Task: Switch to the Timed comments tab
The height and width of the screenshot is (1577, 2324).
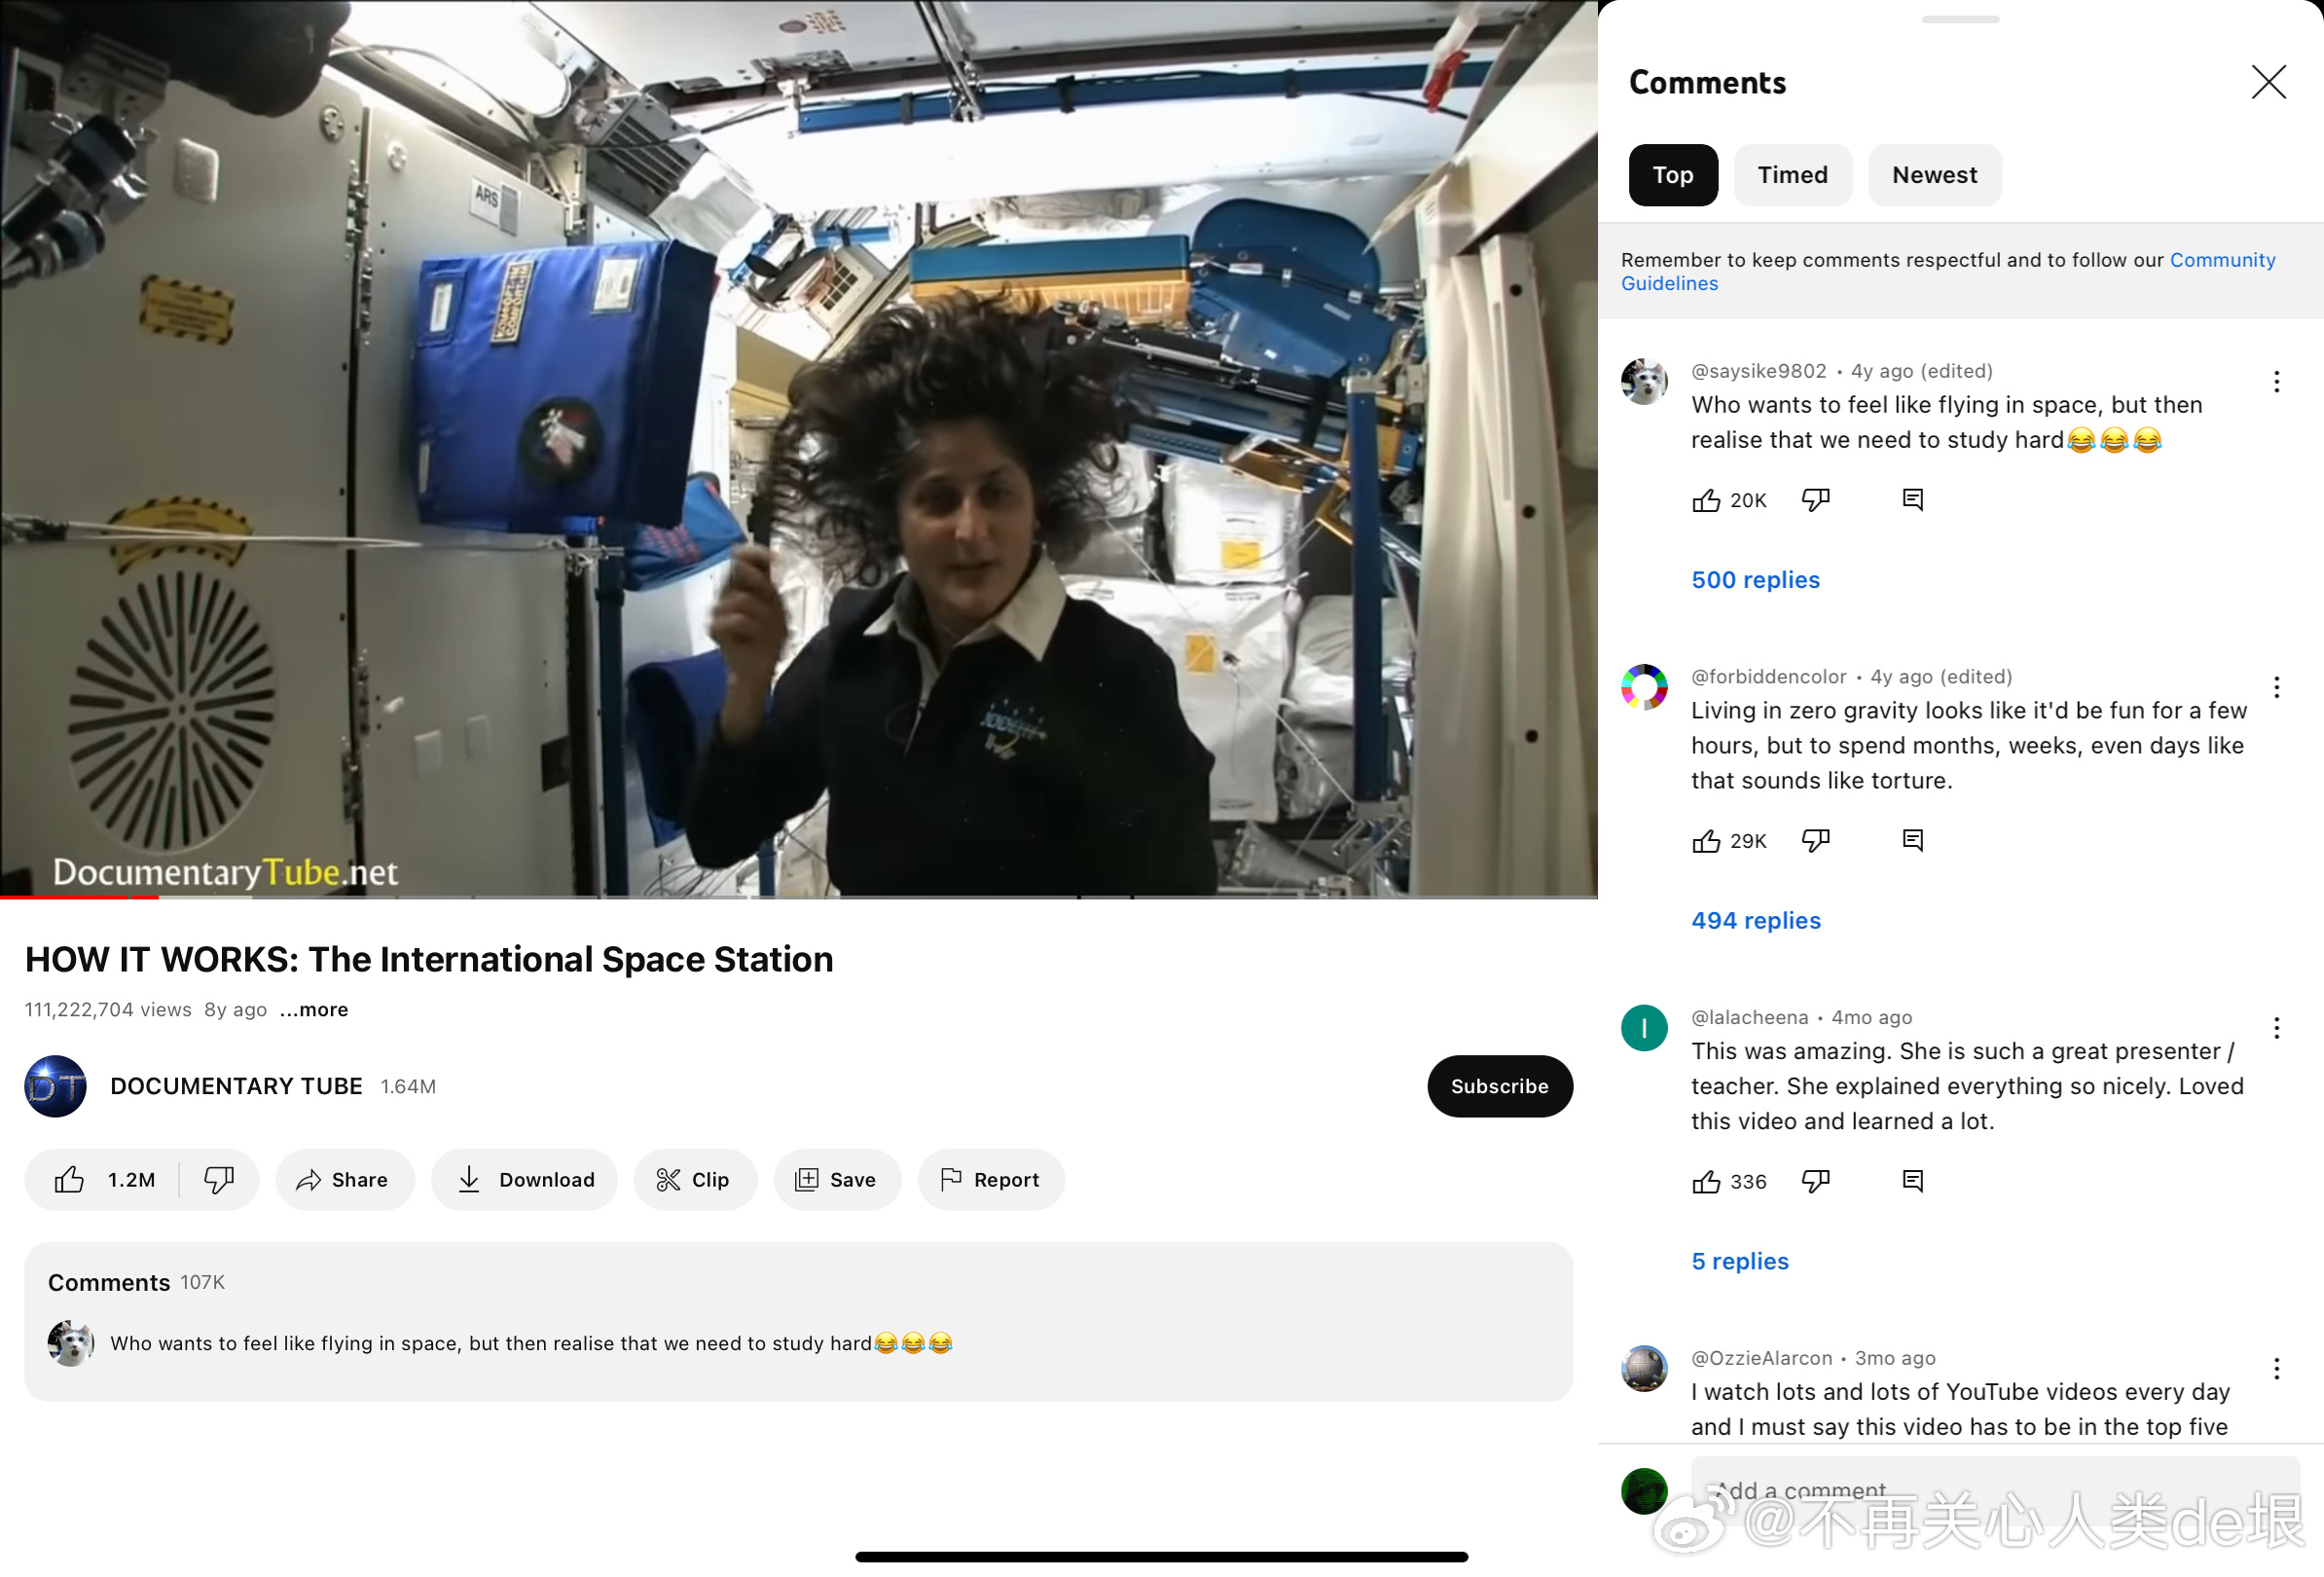Action: pos(1792,175)
